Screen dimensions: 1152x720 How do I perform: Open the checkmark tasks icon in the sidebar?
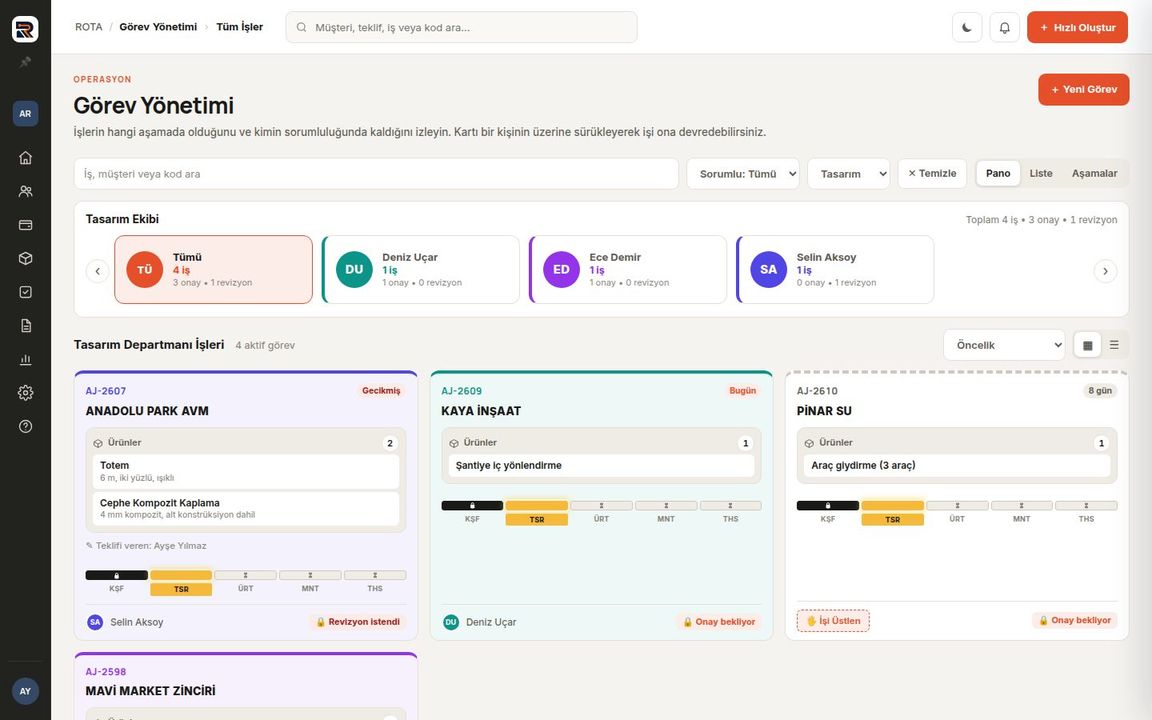point(25,292)
